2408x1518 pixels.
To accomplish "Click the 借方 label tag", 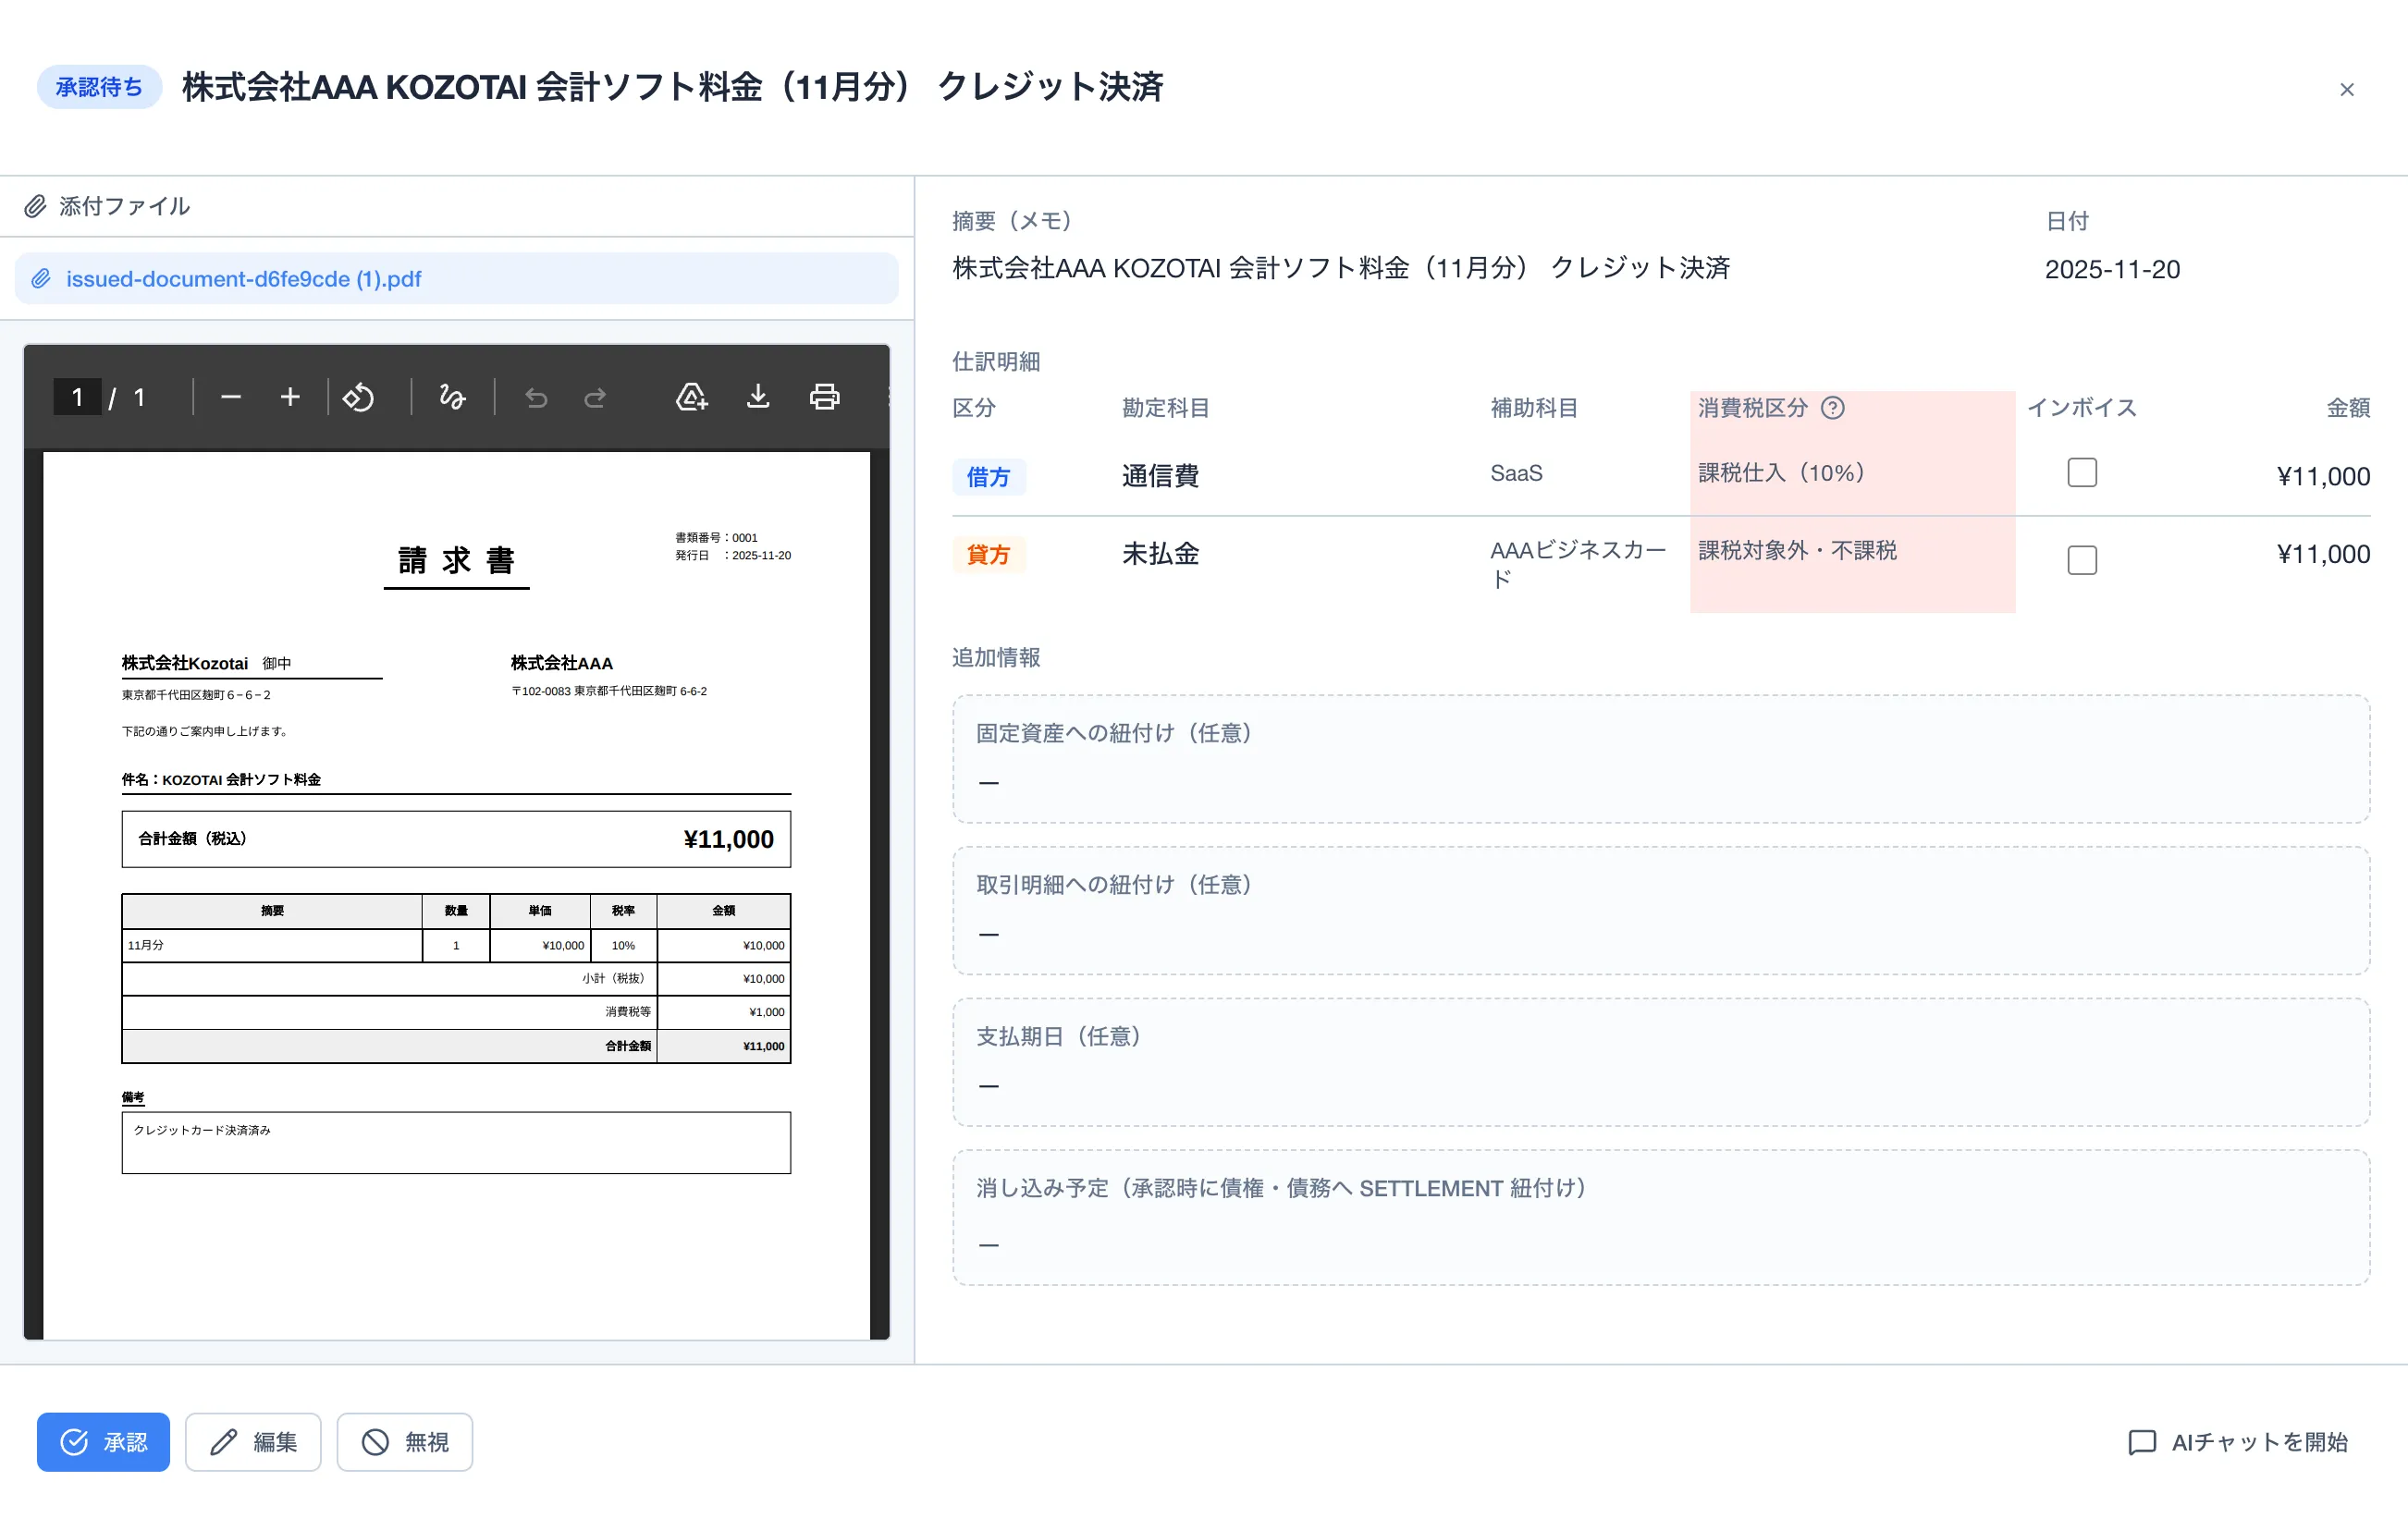I will [x=988, y=477].
